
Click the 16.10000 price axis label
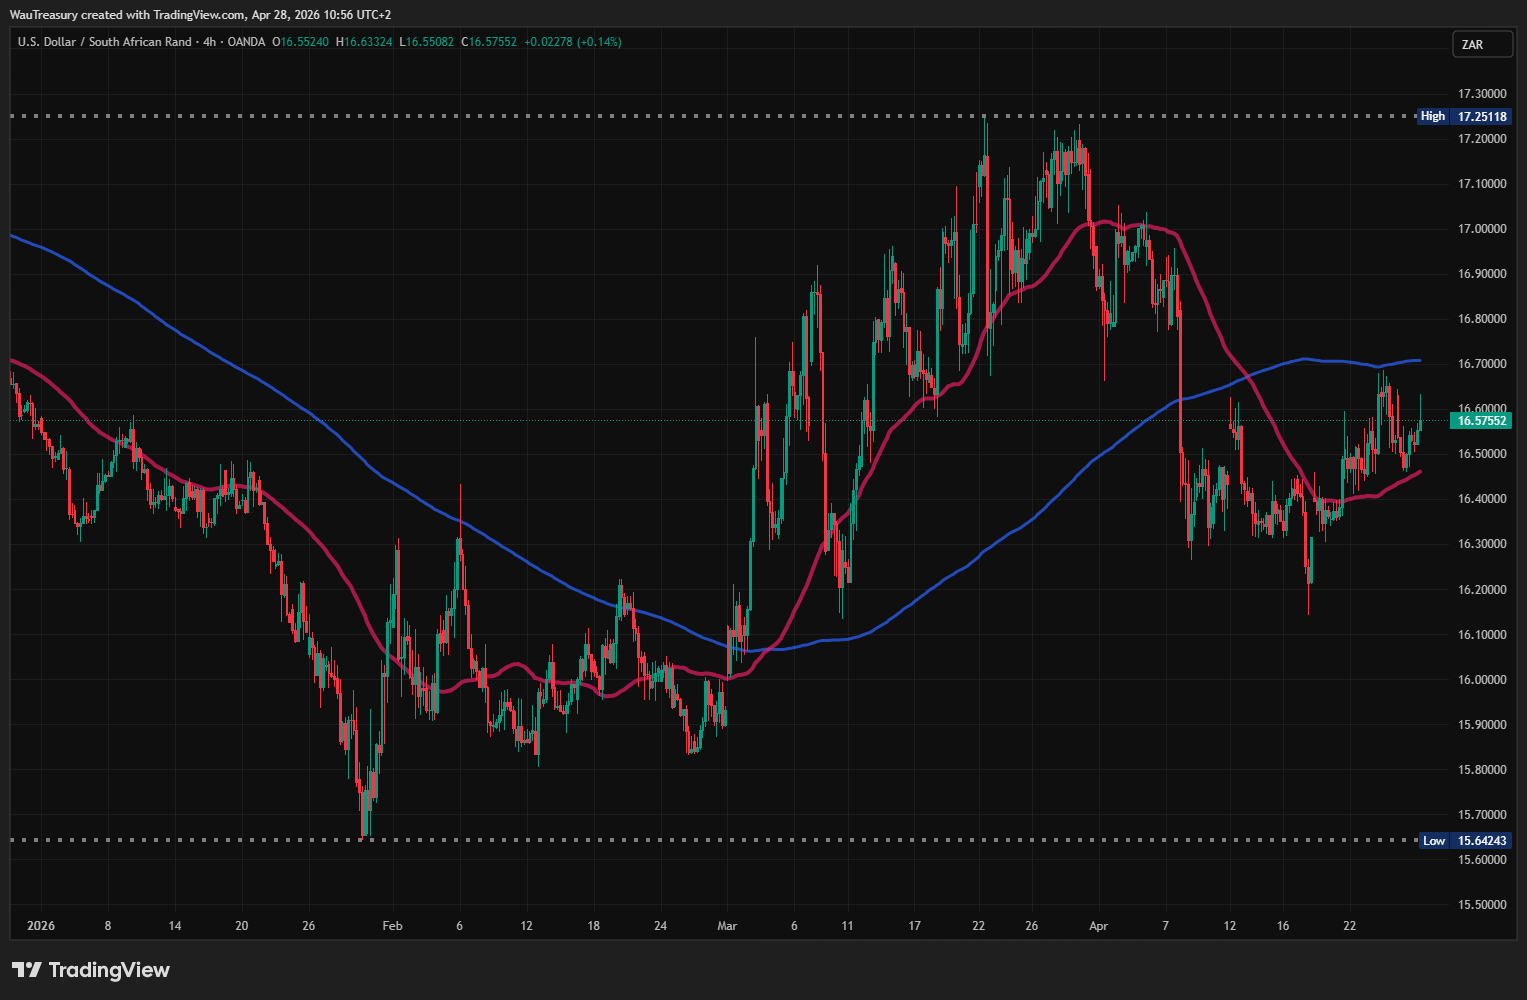(1482, 635)
